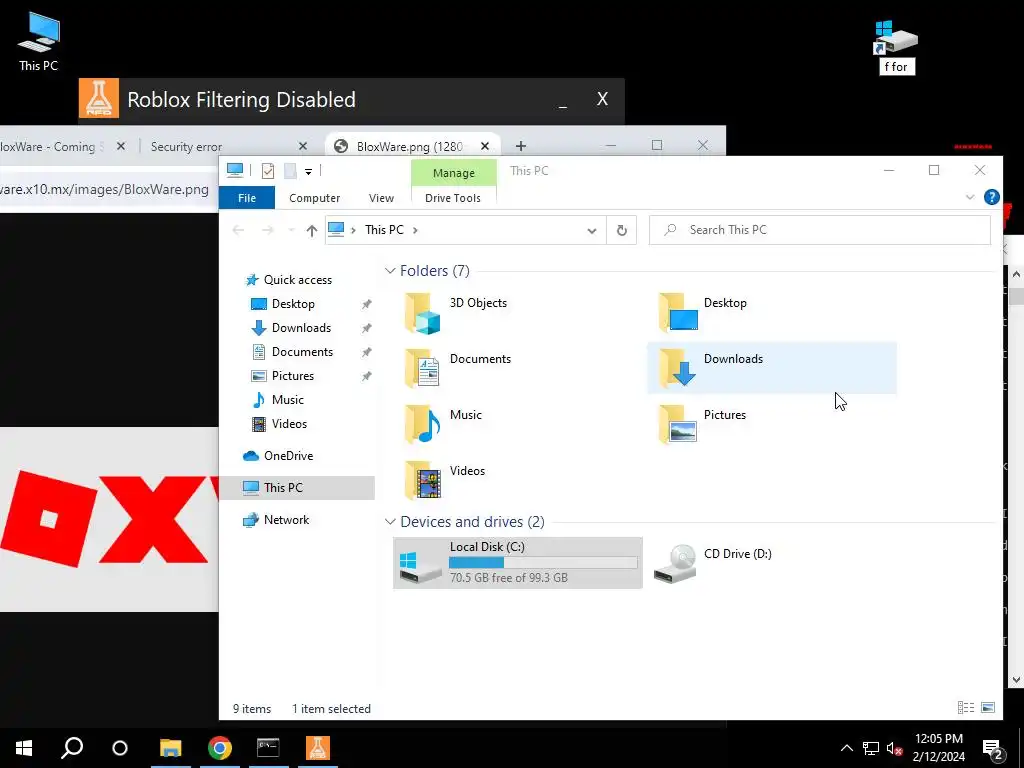Image resolution: width=1024 pixels, height=768 pixels.
Task: Select Downloads in the navigation pane
Action: (301, 328)
